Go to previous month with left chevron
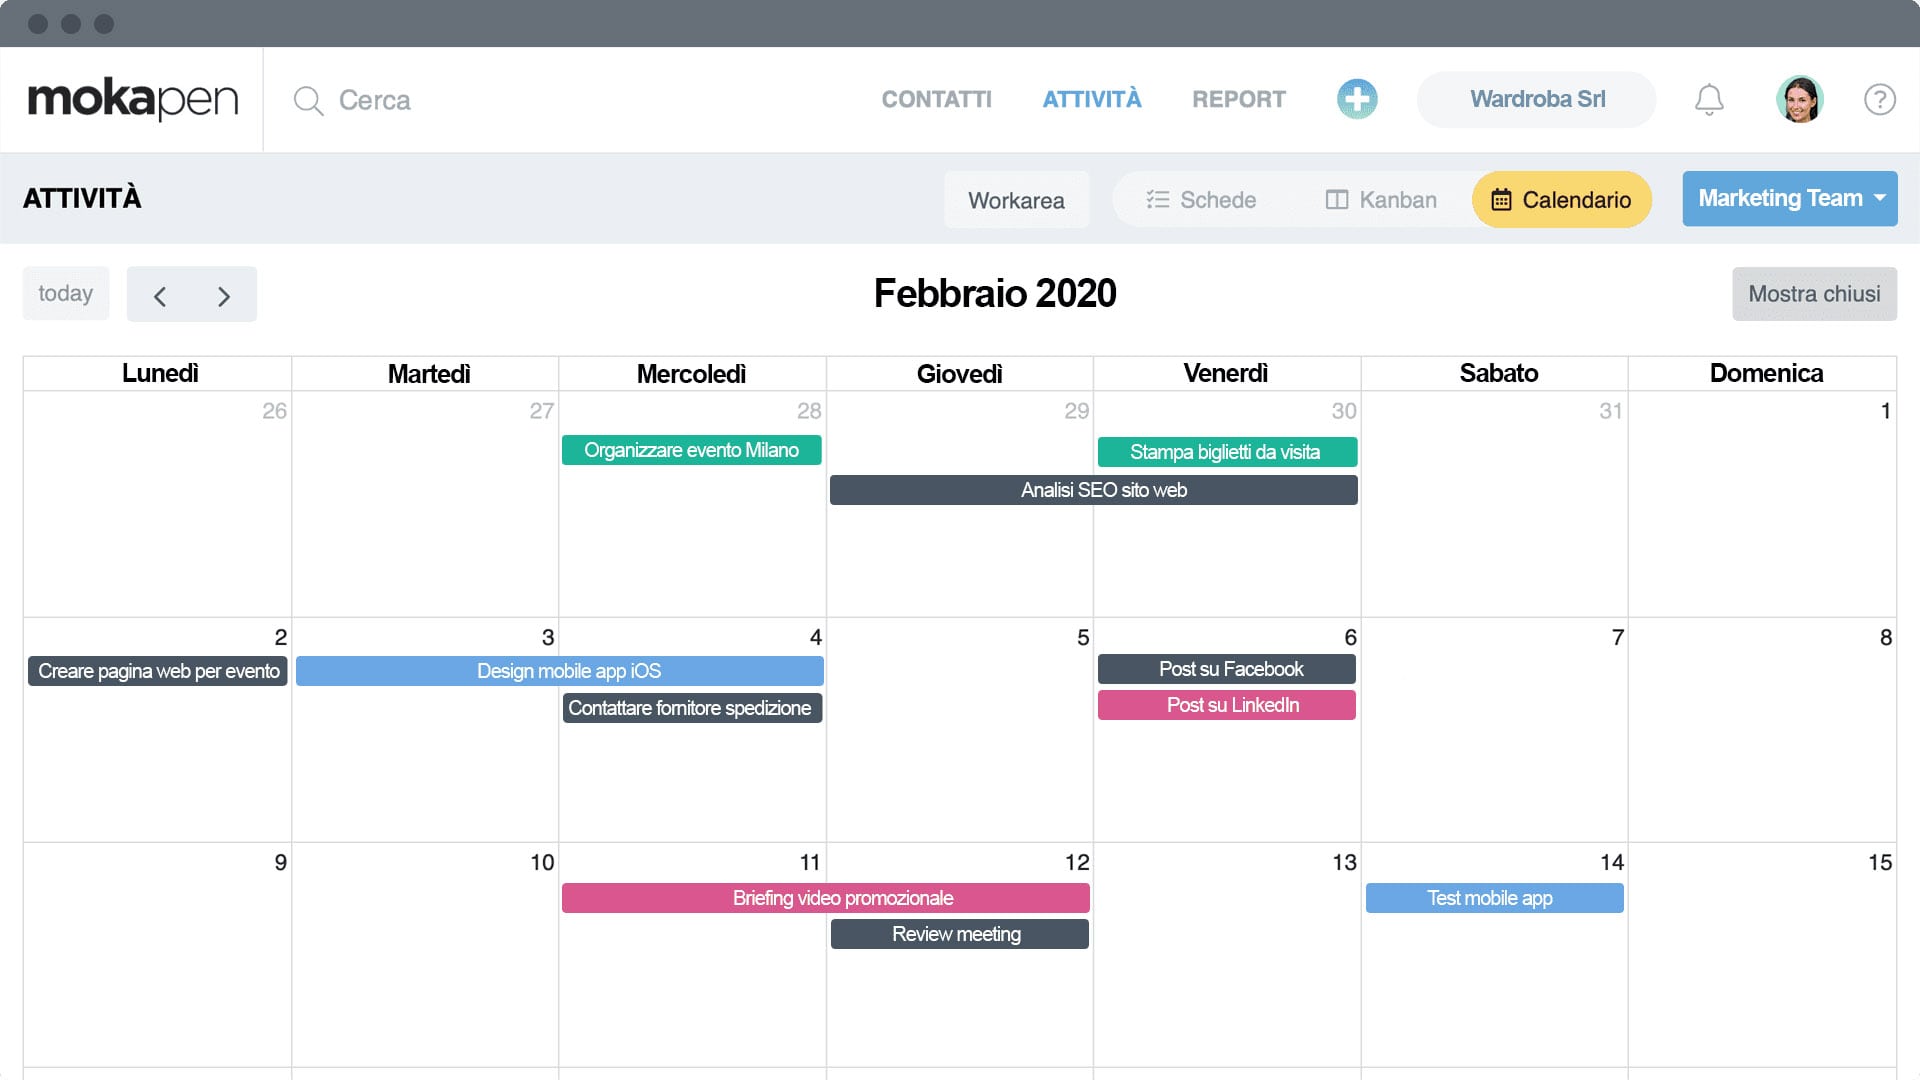Screen dimensions: 1920x1080 point(160,295)
